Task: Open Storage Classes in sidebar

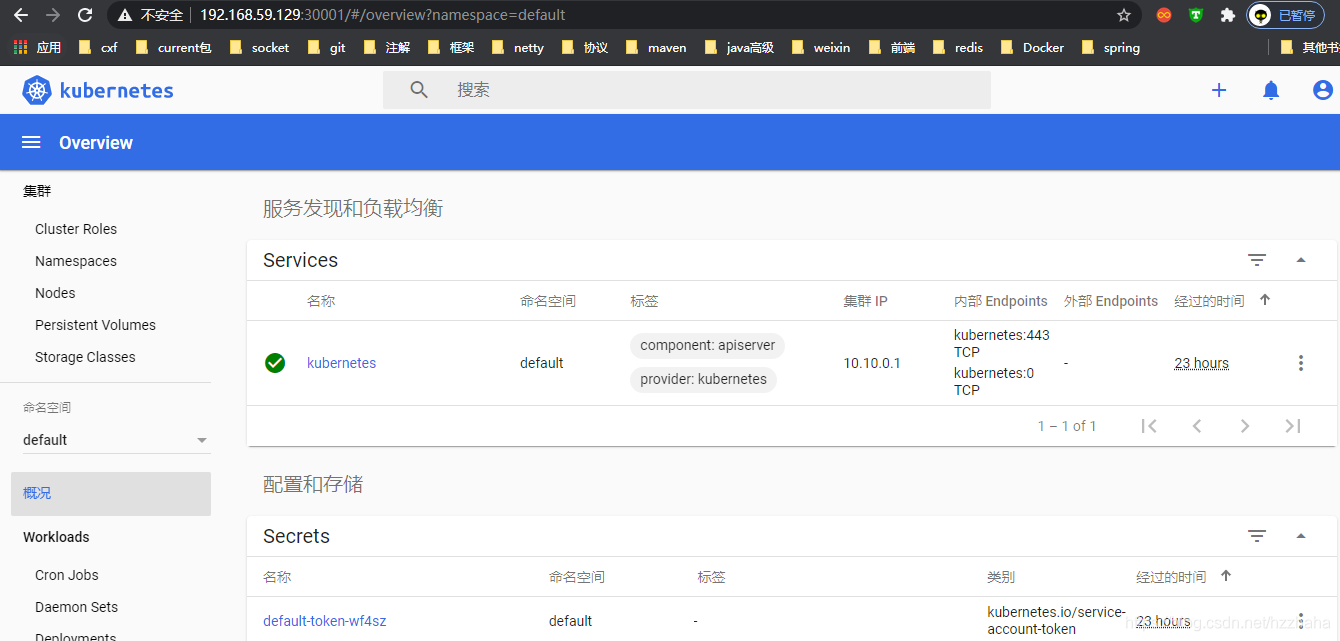Action: tap(85, 357)
